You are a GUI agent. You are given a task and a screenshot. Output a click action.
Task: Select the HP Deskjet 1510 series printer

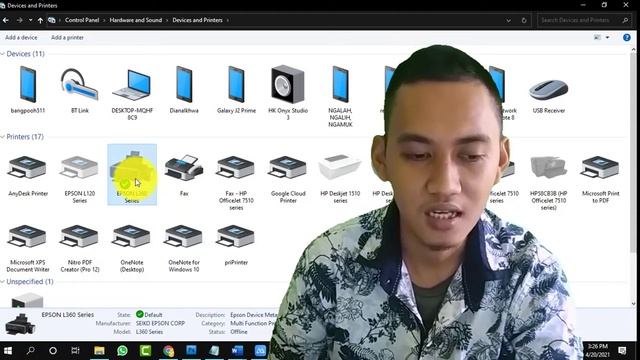point(340,179)
